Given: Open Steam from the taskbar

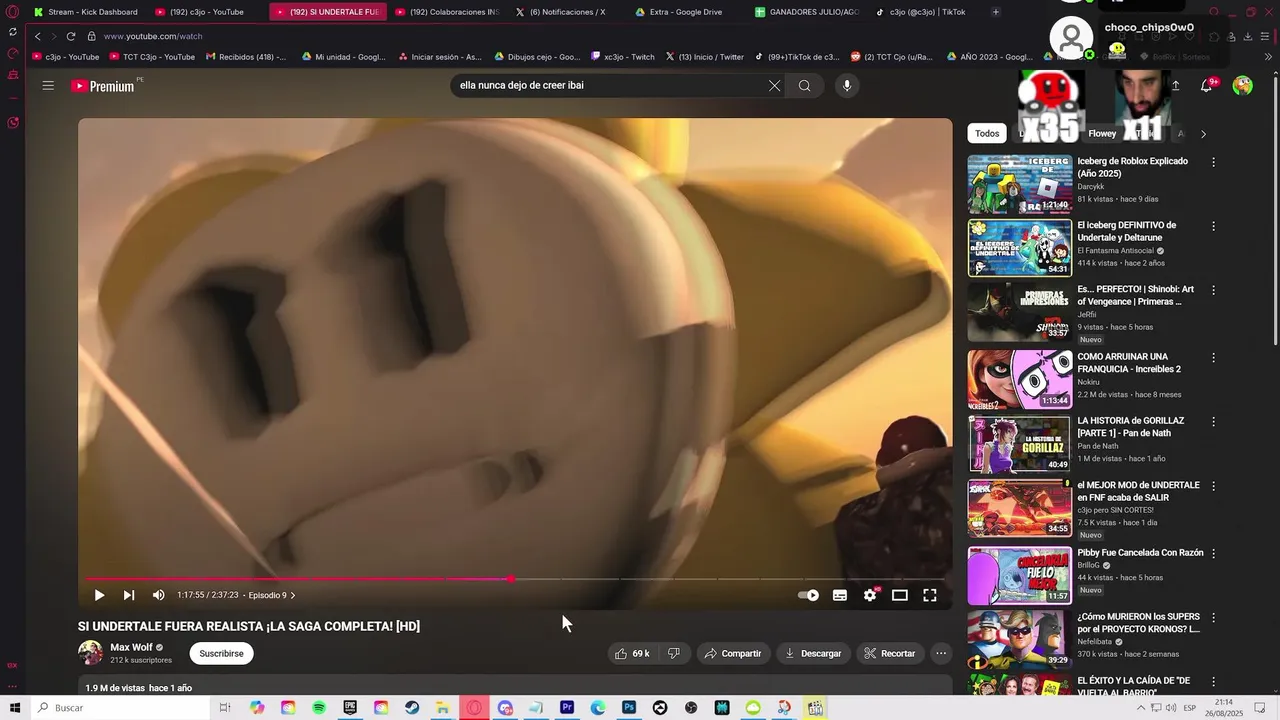Looking at the screenshot, I should point(412,708).
